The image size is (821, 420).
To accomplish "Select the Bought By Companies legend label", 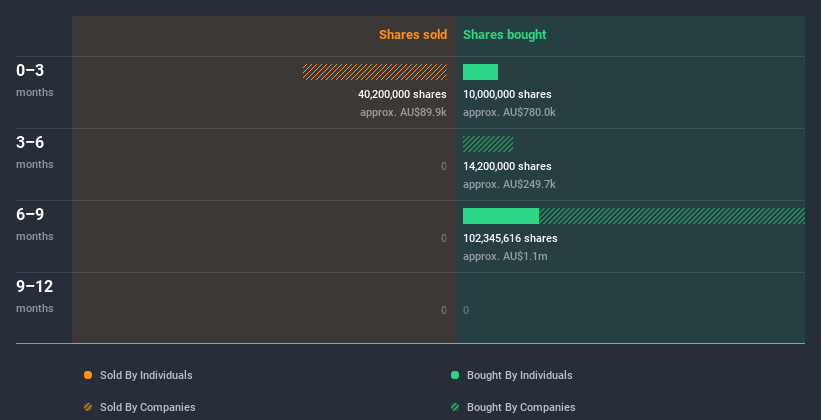I will pyautogui.click(x=521, y=407).
